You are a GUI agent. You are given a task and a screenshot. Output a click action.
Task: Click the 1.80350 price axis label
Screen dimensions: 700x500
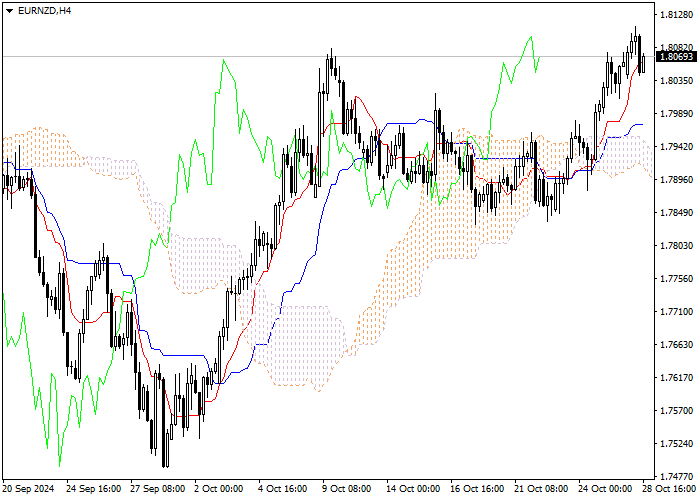[677, 81]
